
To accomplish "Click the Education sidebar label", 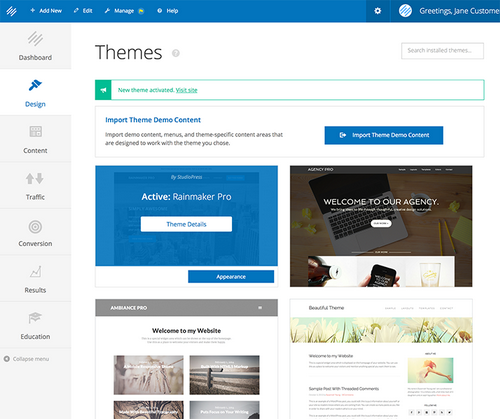I will (x=35, y=337).
